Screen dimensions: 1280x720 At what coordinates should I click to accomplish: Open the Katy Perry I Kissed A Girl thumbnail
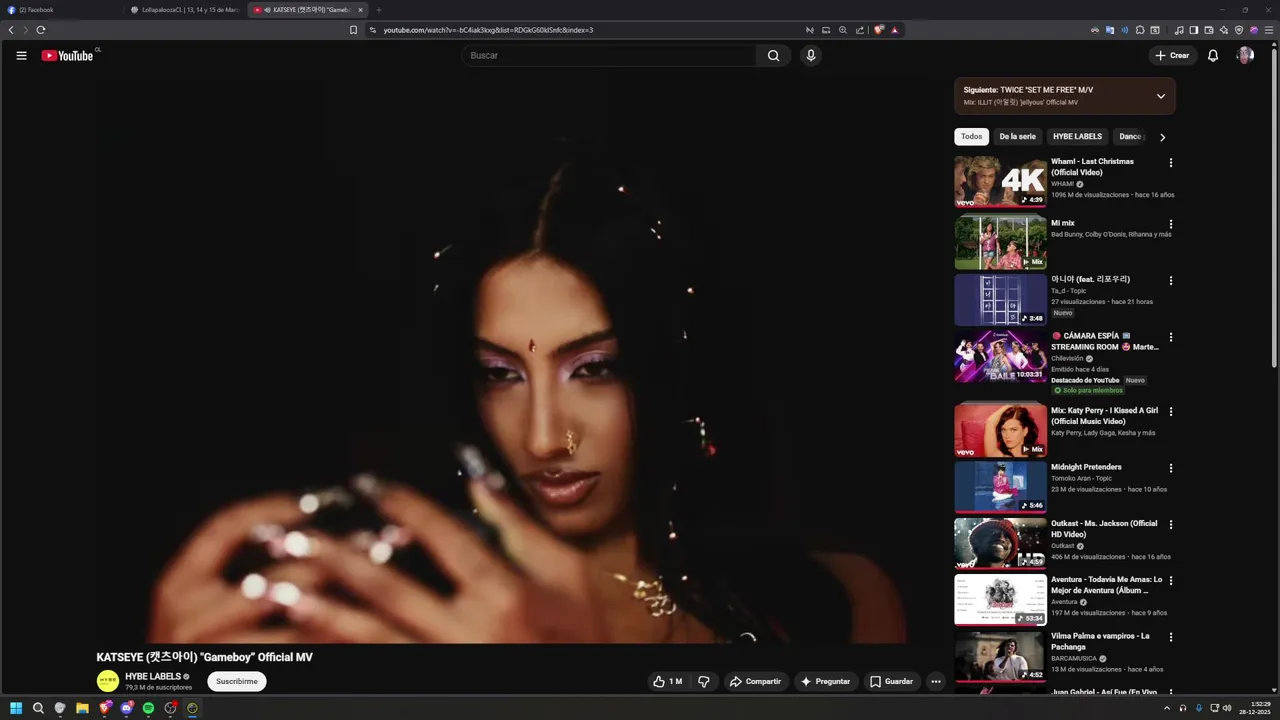[x=1000, y=430]
